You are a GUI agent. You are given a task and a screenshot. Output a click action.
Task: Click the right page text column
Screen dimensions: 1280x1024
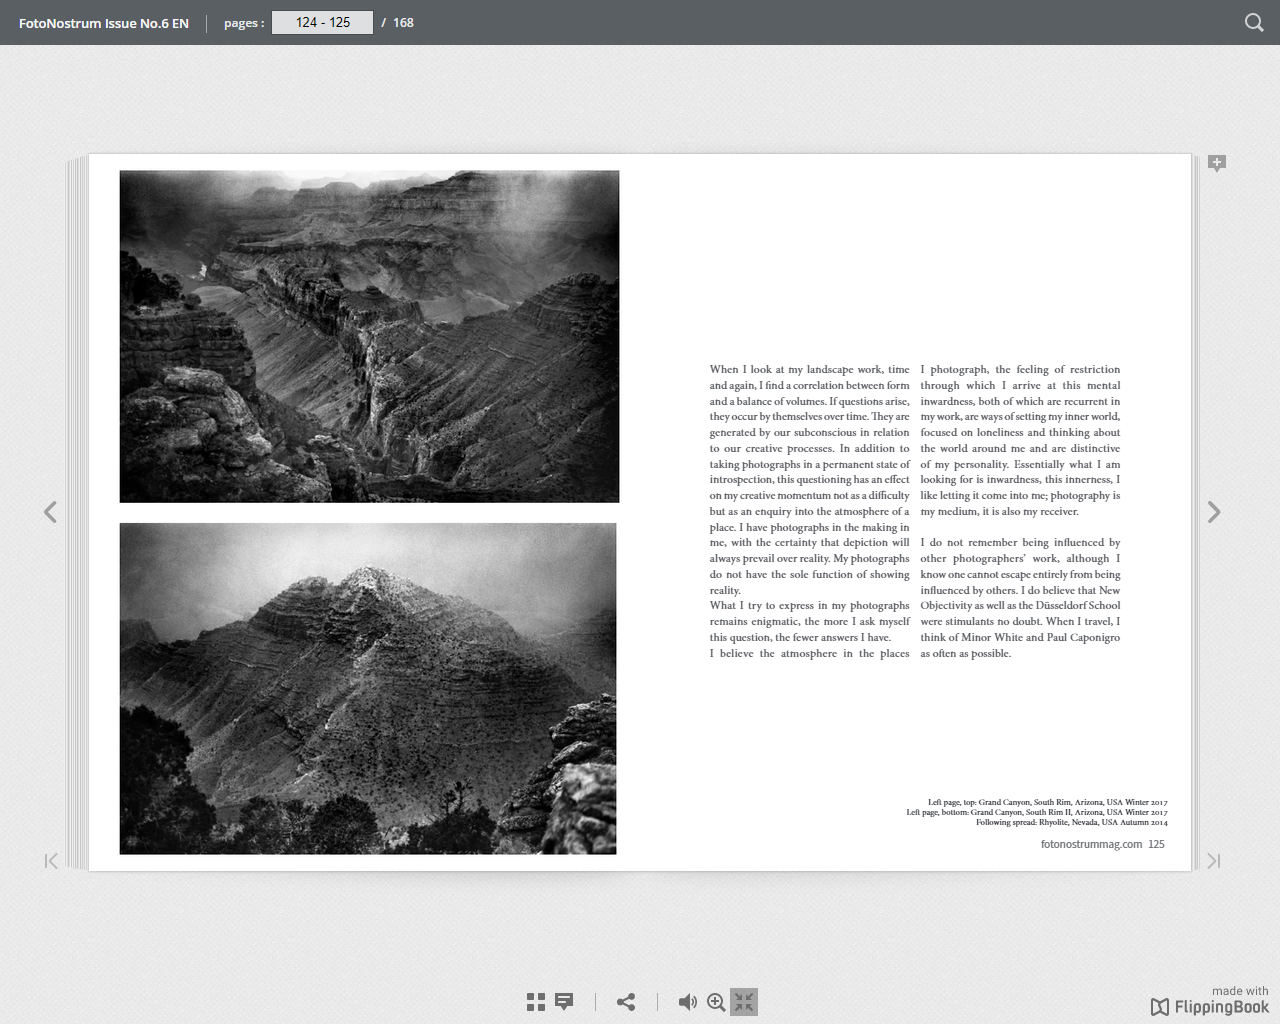(1020, 511)
